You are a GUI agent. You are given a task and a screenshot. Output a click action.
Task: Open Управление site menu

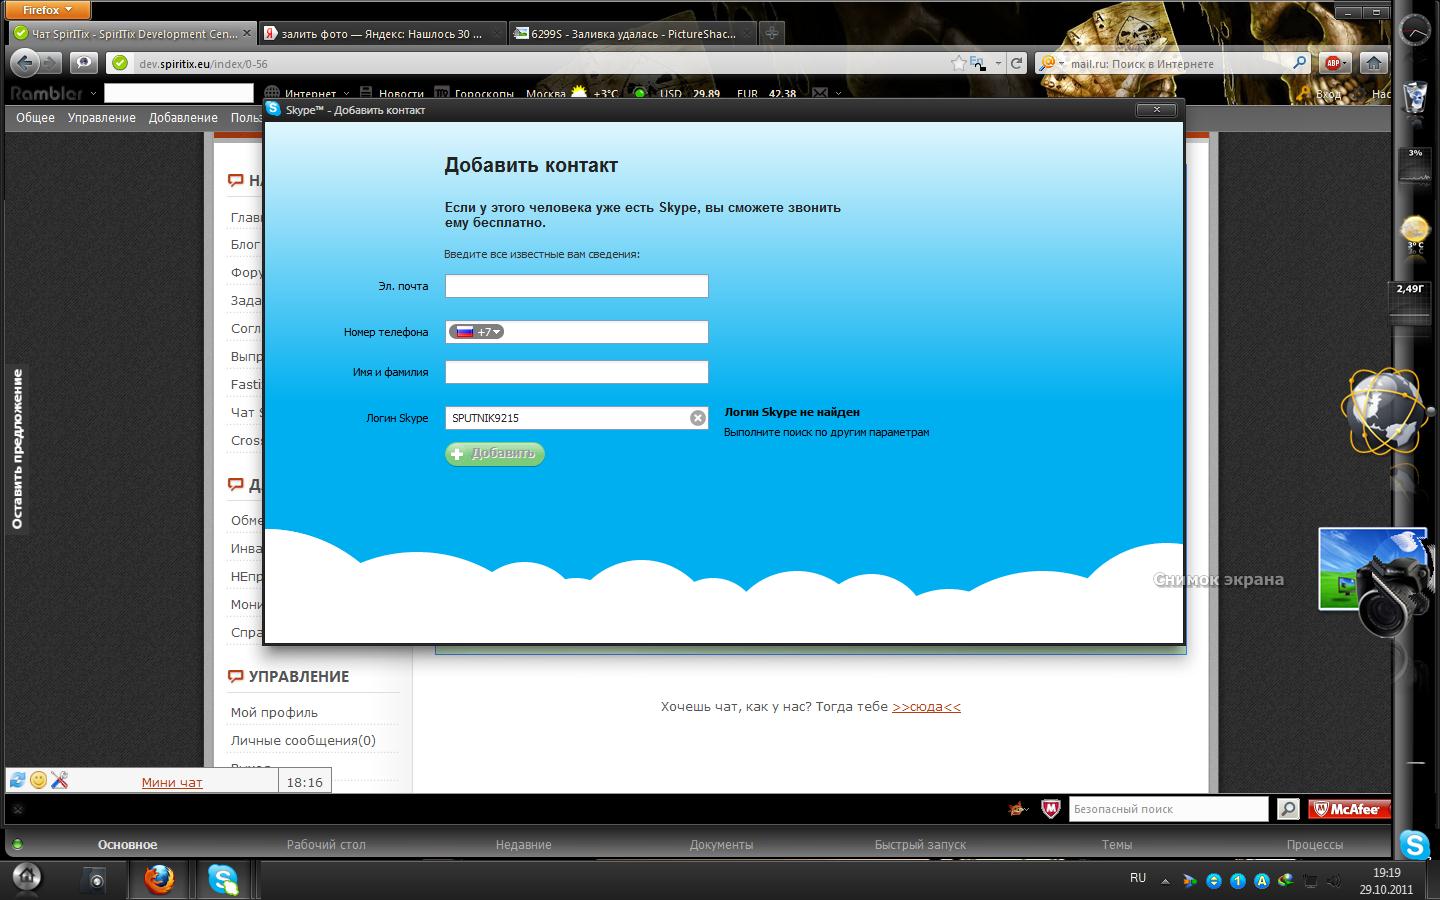pos(101,117)
